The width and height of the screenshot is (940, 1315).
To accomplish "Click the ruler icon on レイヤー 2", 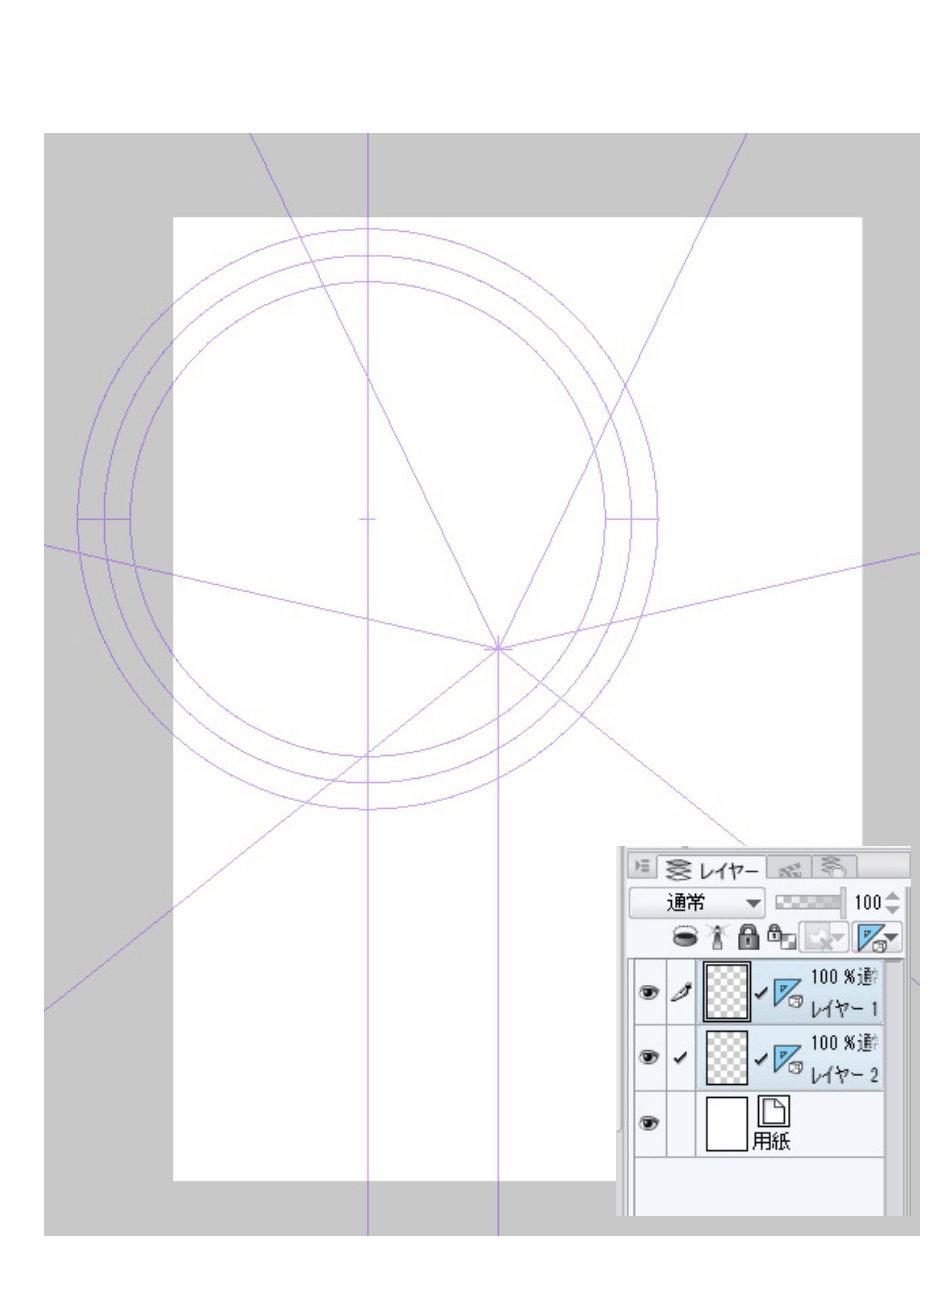I will click(785, 1058).
